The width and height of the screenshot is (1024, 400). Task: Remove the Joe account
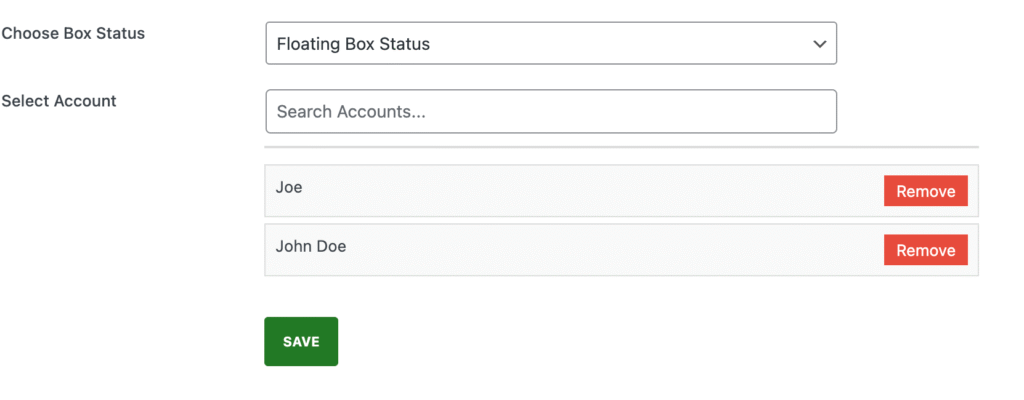(x=925, y=191)
